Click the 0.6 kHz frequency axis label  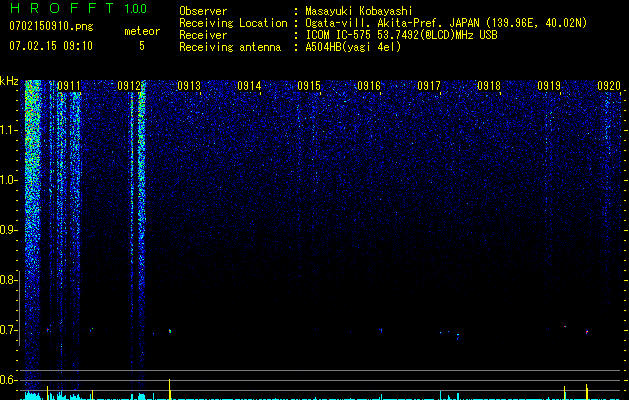click(7, 380)
